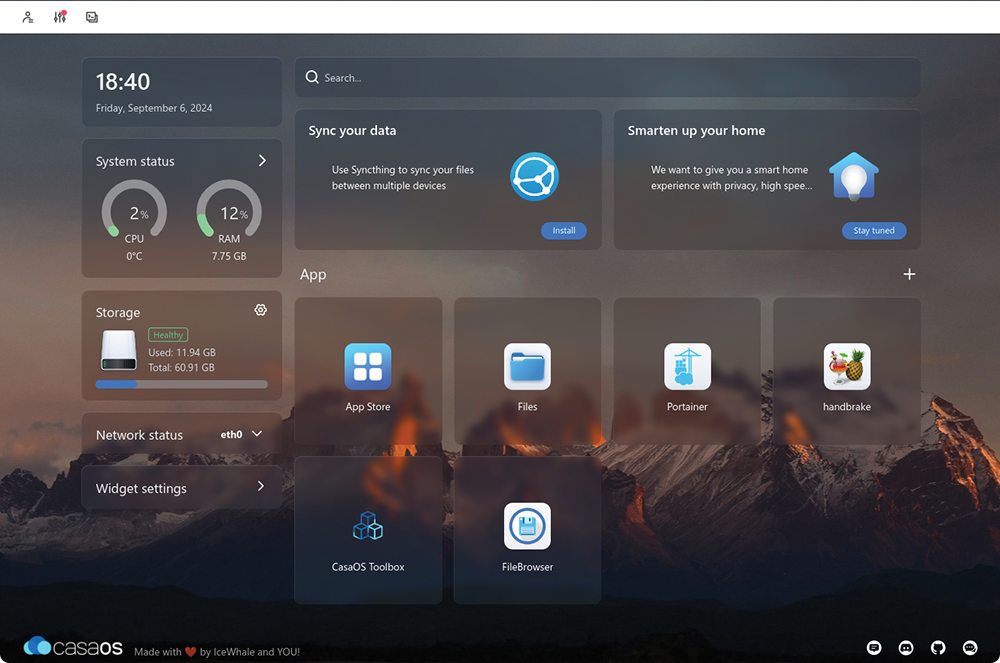1000x663 pixels.
Task: Click the Used: 11.94 GB text
Action: (182, 353)
